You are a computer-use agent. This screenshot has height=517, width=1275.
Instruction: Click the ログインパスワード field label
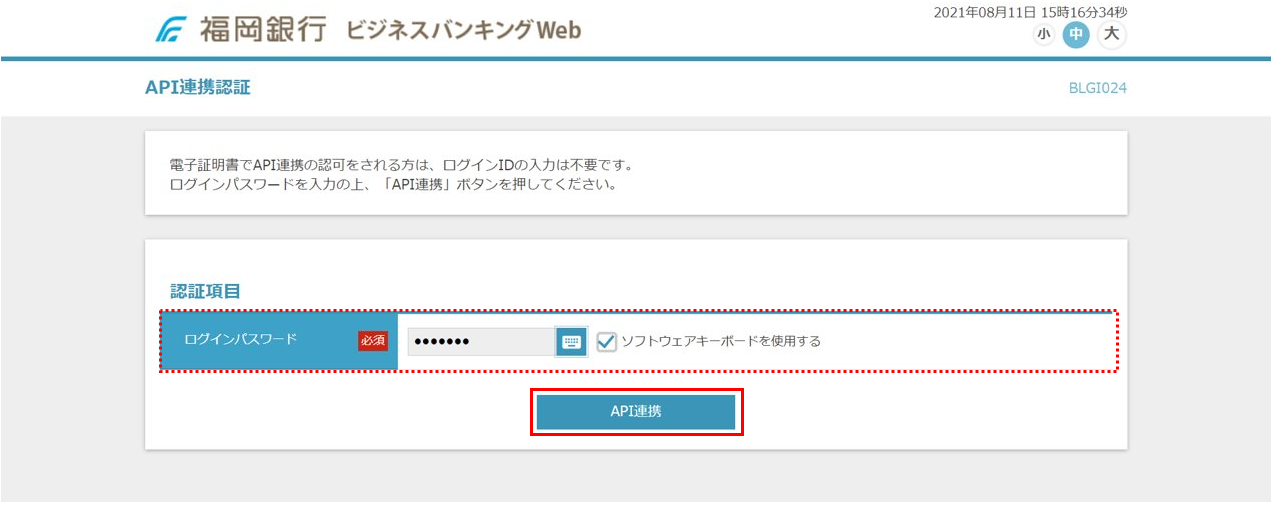click(x=241, y=339)
